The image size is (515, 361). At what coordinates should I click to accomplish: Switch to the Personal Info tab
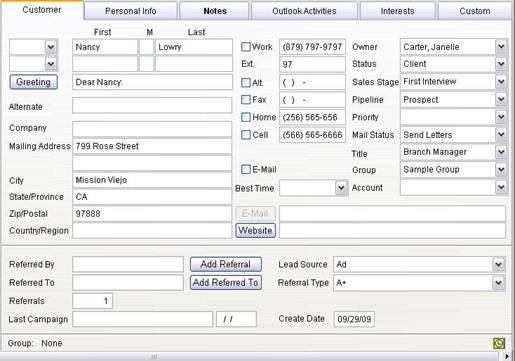tap(130, 11)
